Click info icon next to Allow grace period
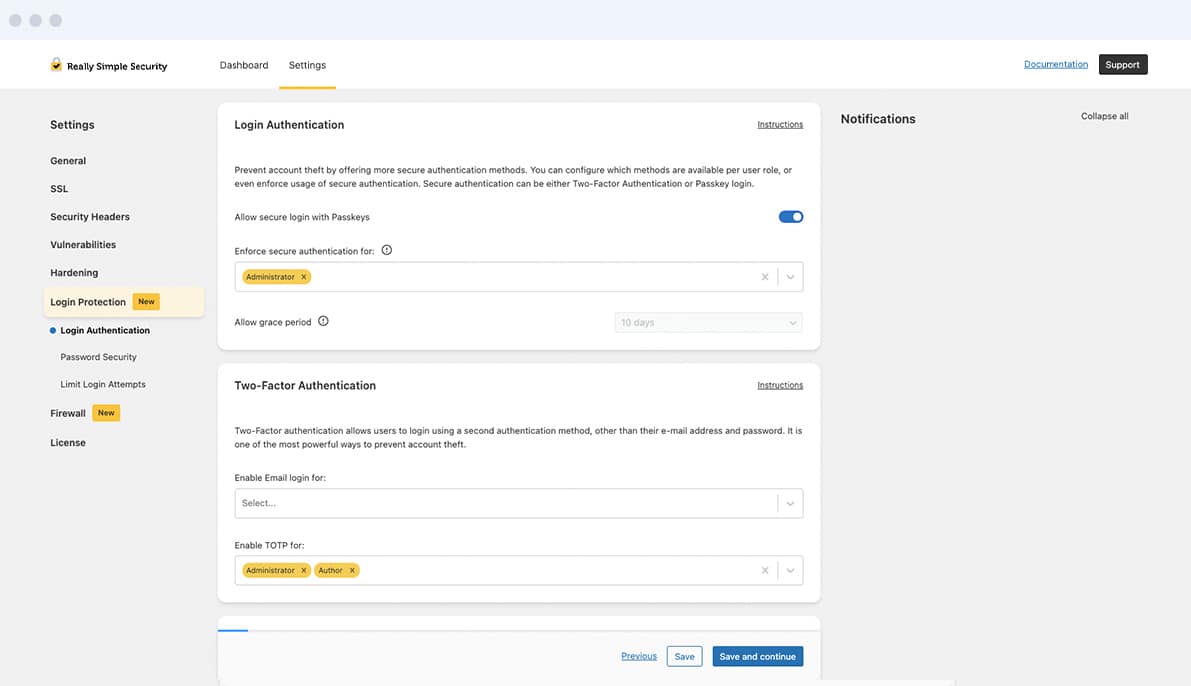The image size is (1191, 686). [x=323, y=322]
